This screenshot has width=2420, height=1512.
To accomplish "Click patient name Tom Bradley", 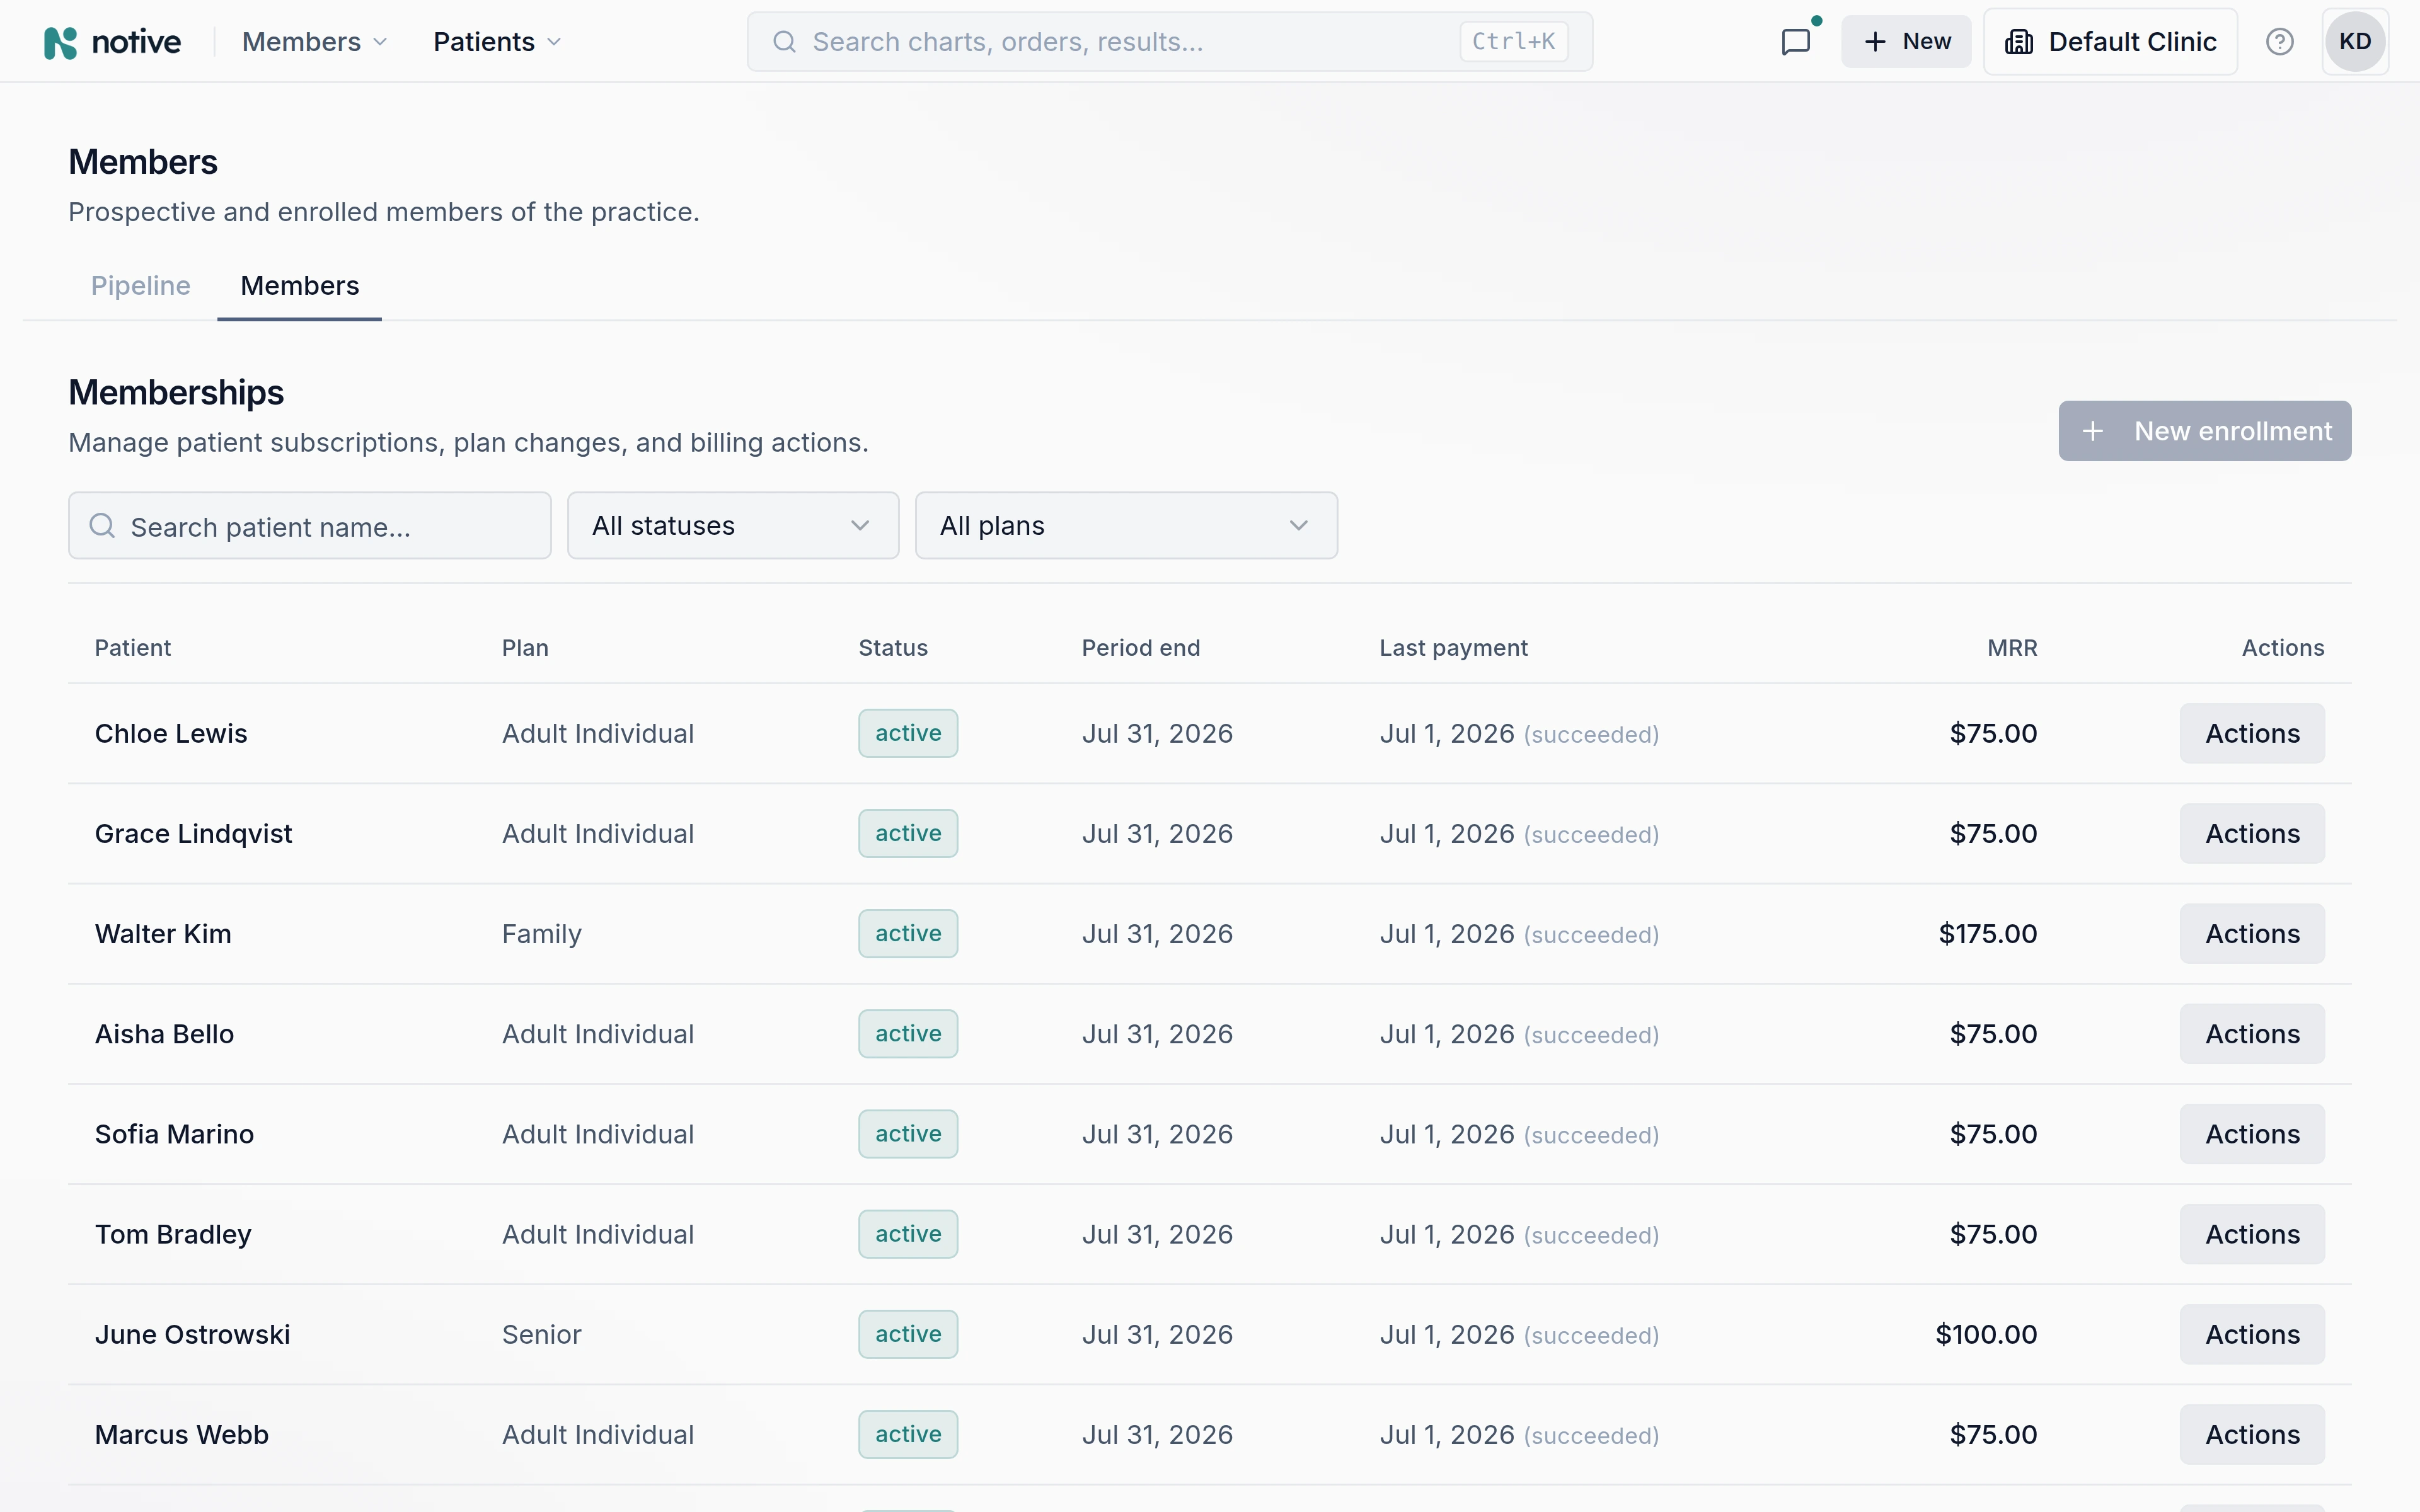I will [x=173, y=1234].
